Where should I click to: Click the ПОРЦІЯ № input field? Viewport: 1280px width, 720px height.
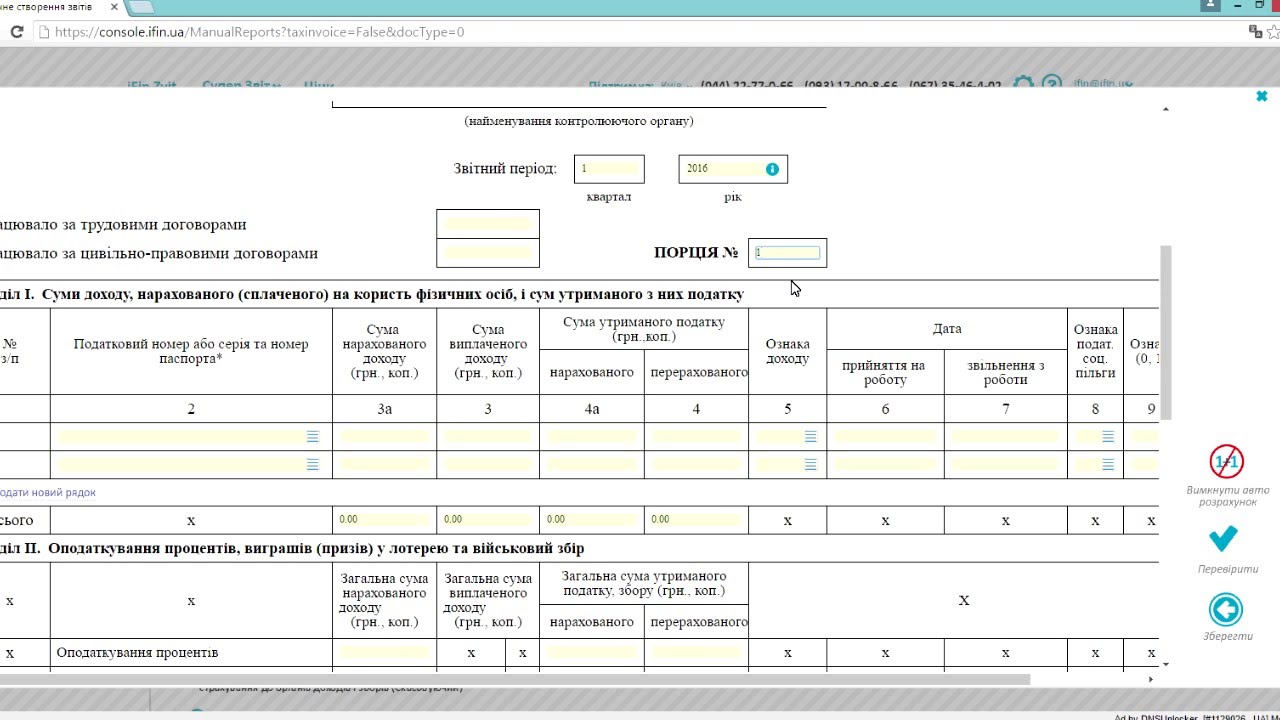788,253
